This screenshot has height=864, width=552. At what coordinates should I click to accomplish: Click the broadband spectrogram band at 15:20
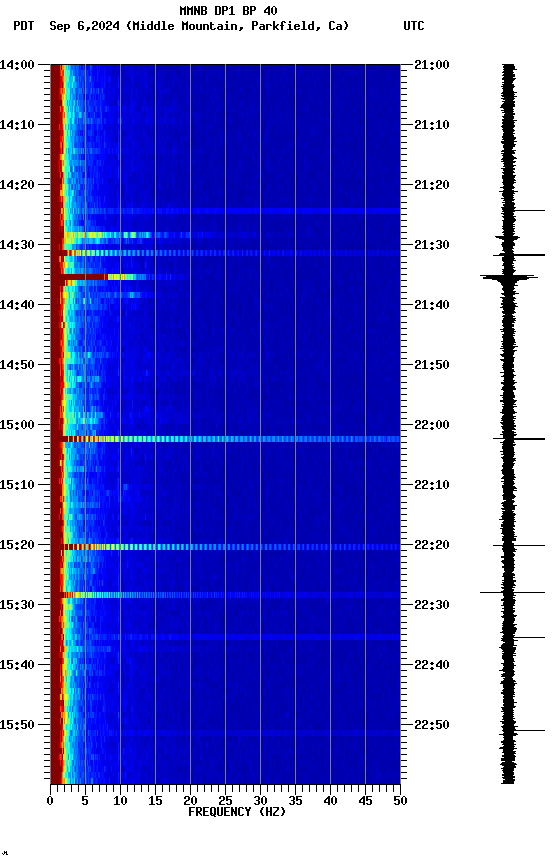pyautogui.click(x=225, y=547)
